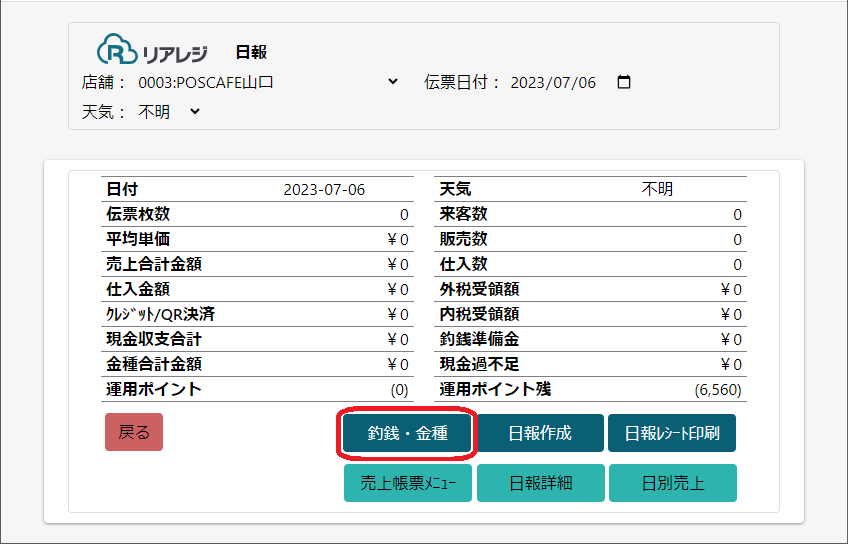
Task: Select the date value 2023-07-06 in table
Action: (324, 190)
